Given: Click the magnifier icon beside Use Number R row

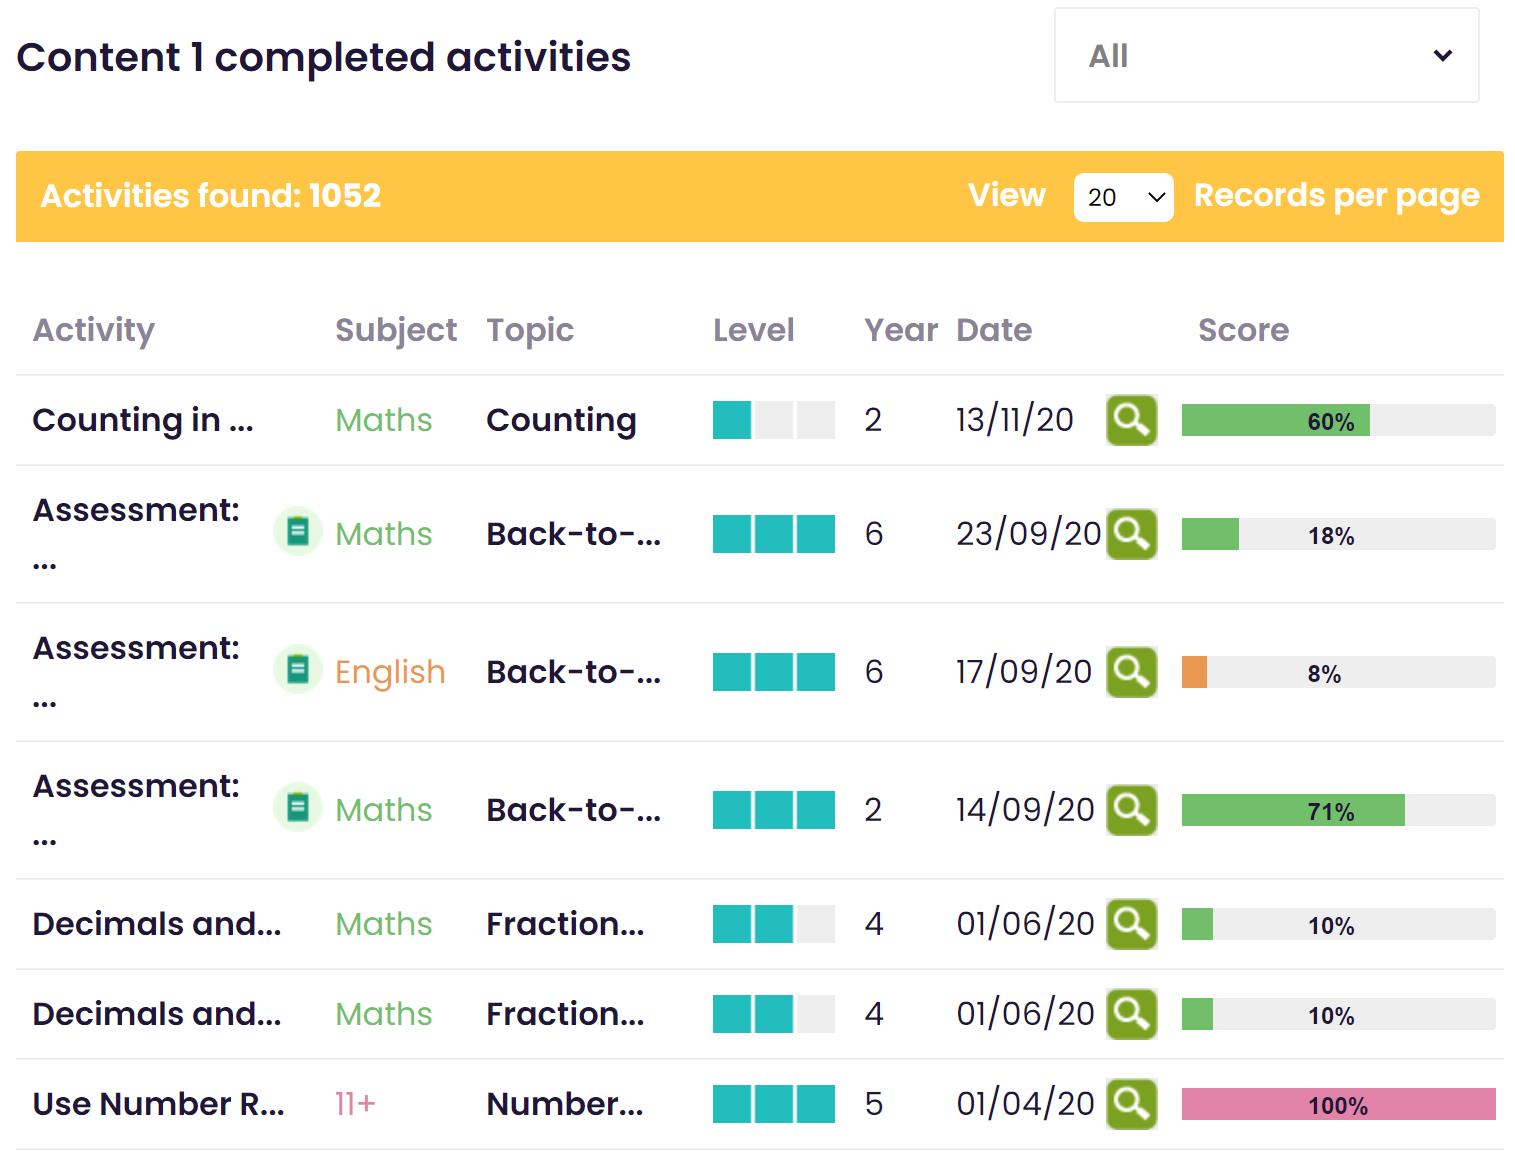Looking at the screenshot, I should click(1131, 1104).
